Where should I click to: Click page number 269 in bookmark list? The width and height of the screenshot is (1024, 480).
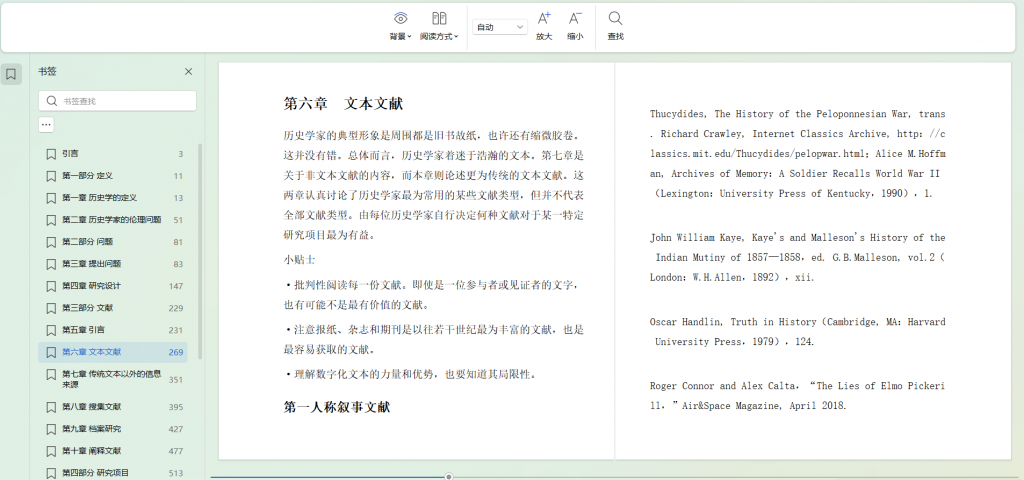click(x=176, y=352)
